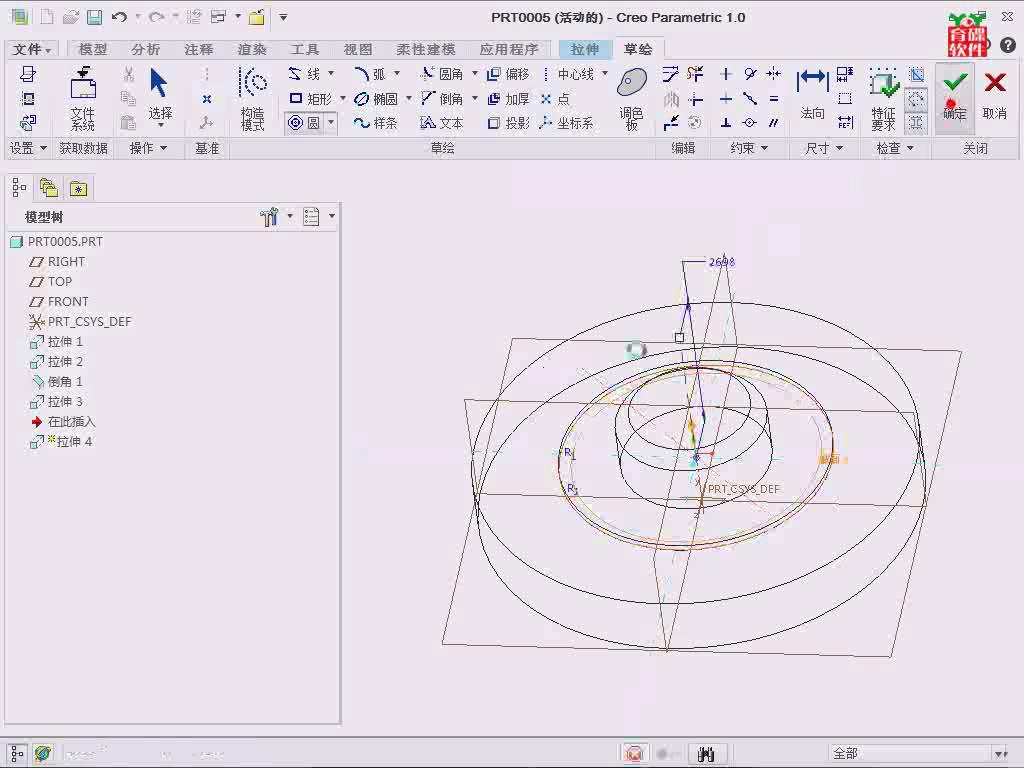Choose the Arc (弧) tool

click(x=370, y=74)
